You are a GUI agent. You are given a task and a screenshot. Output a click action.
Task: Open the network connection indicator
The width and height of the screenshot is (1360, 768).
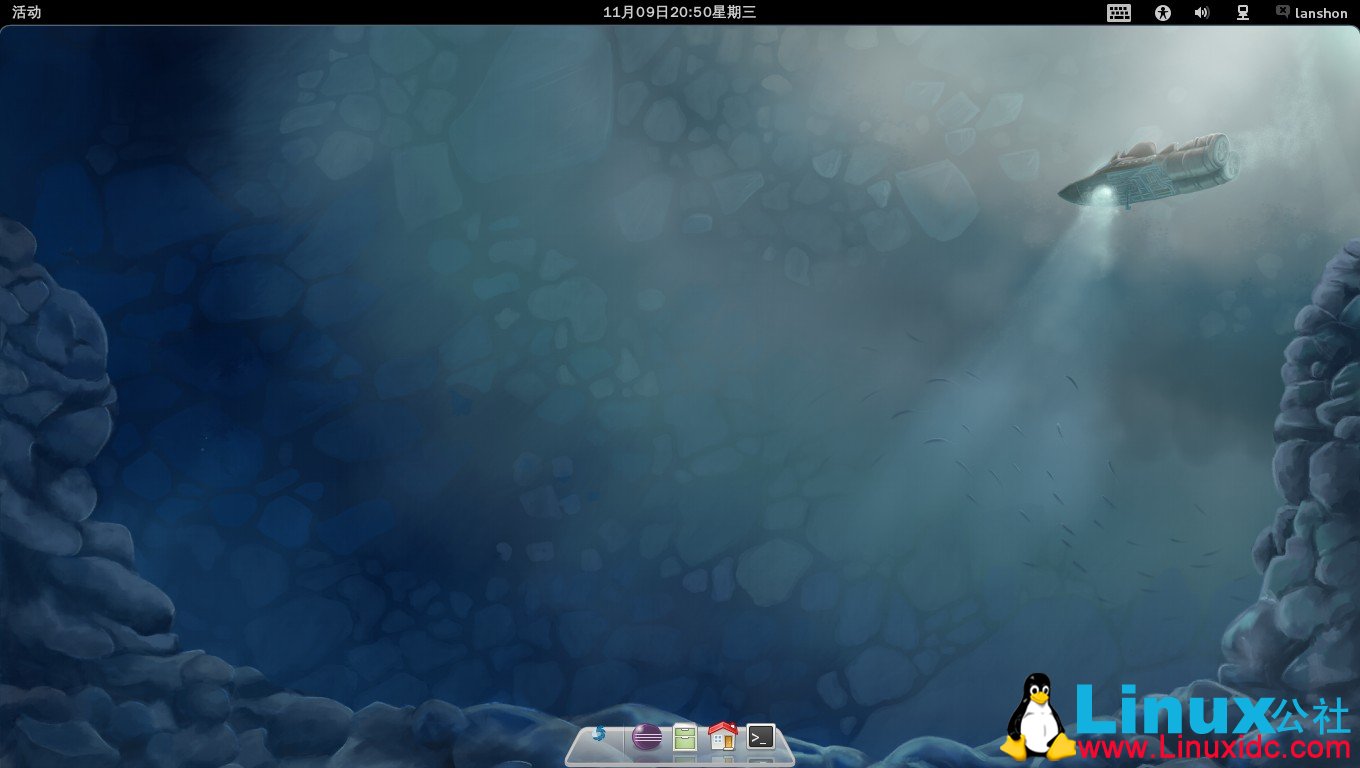(x=1243, y=13)
